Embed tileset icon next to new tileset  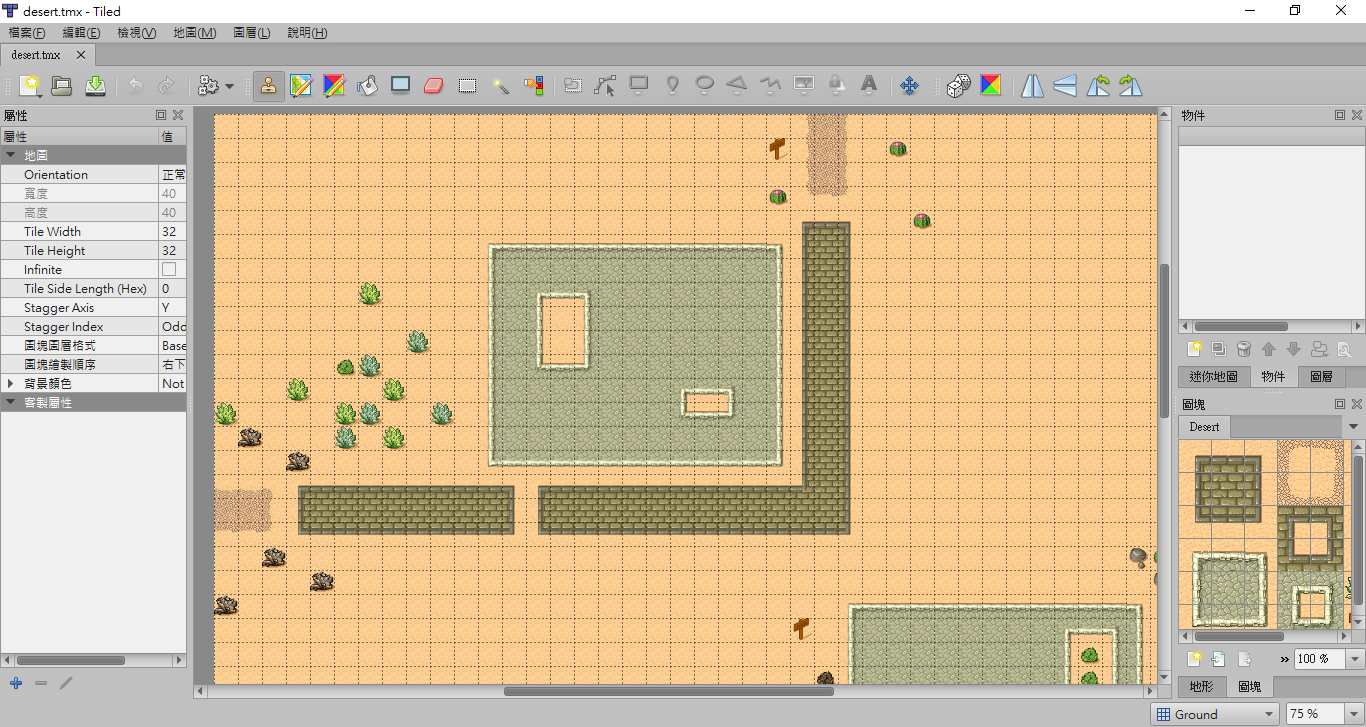click(x=1219, y=659)
